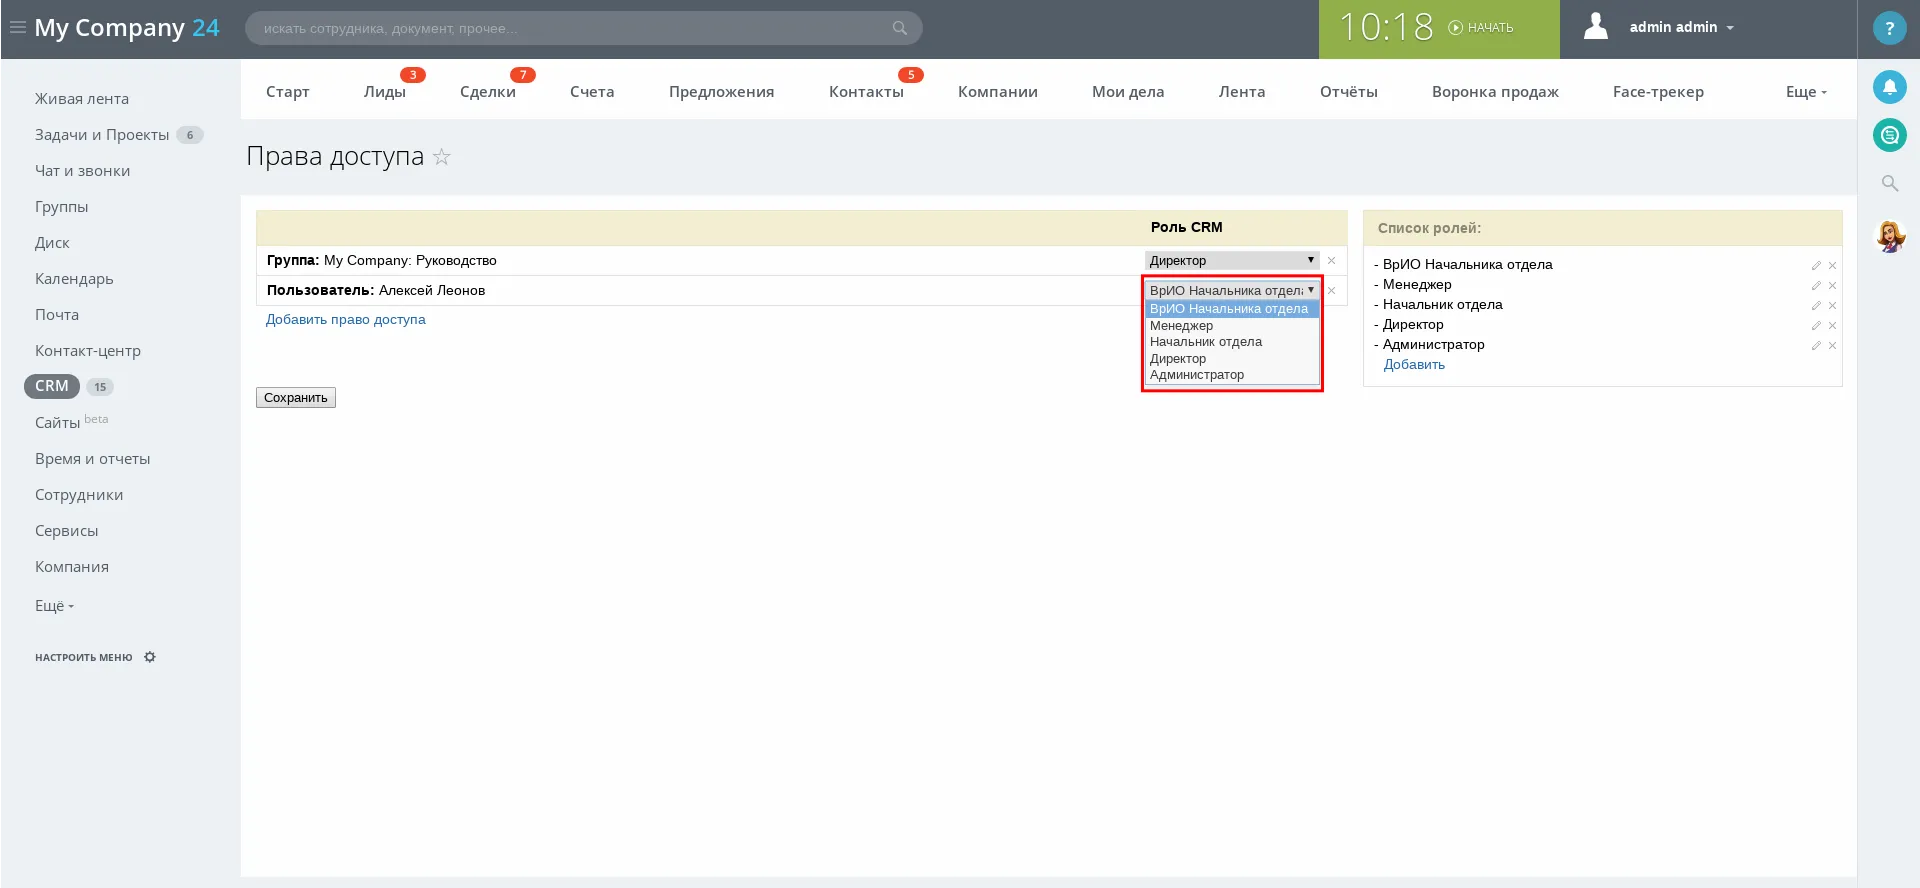Add Права доступа page to favorites star
This screenshot has width=1920, height=888.
(x=441, y=157)
